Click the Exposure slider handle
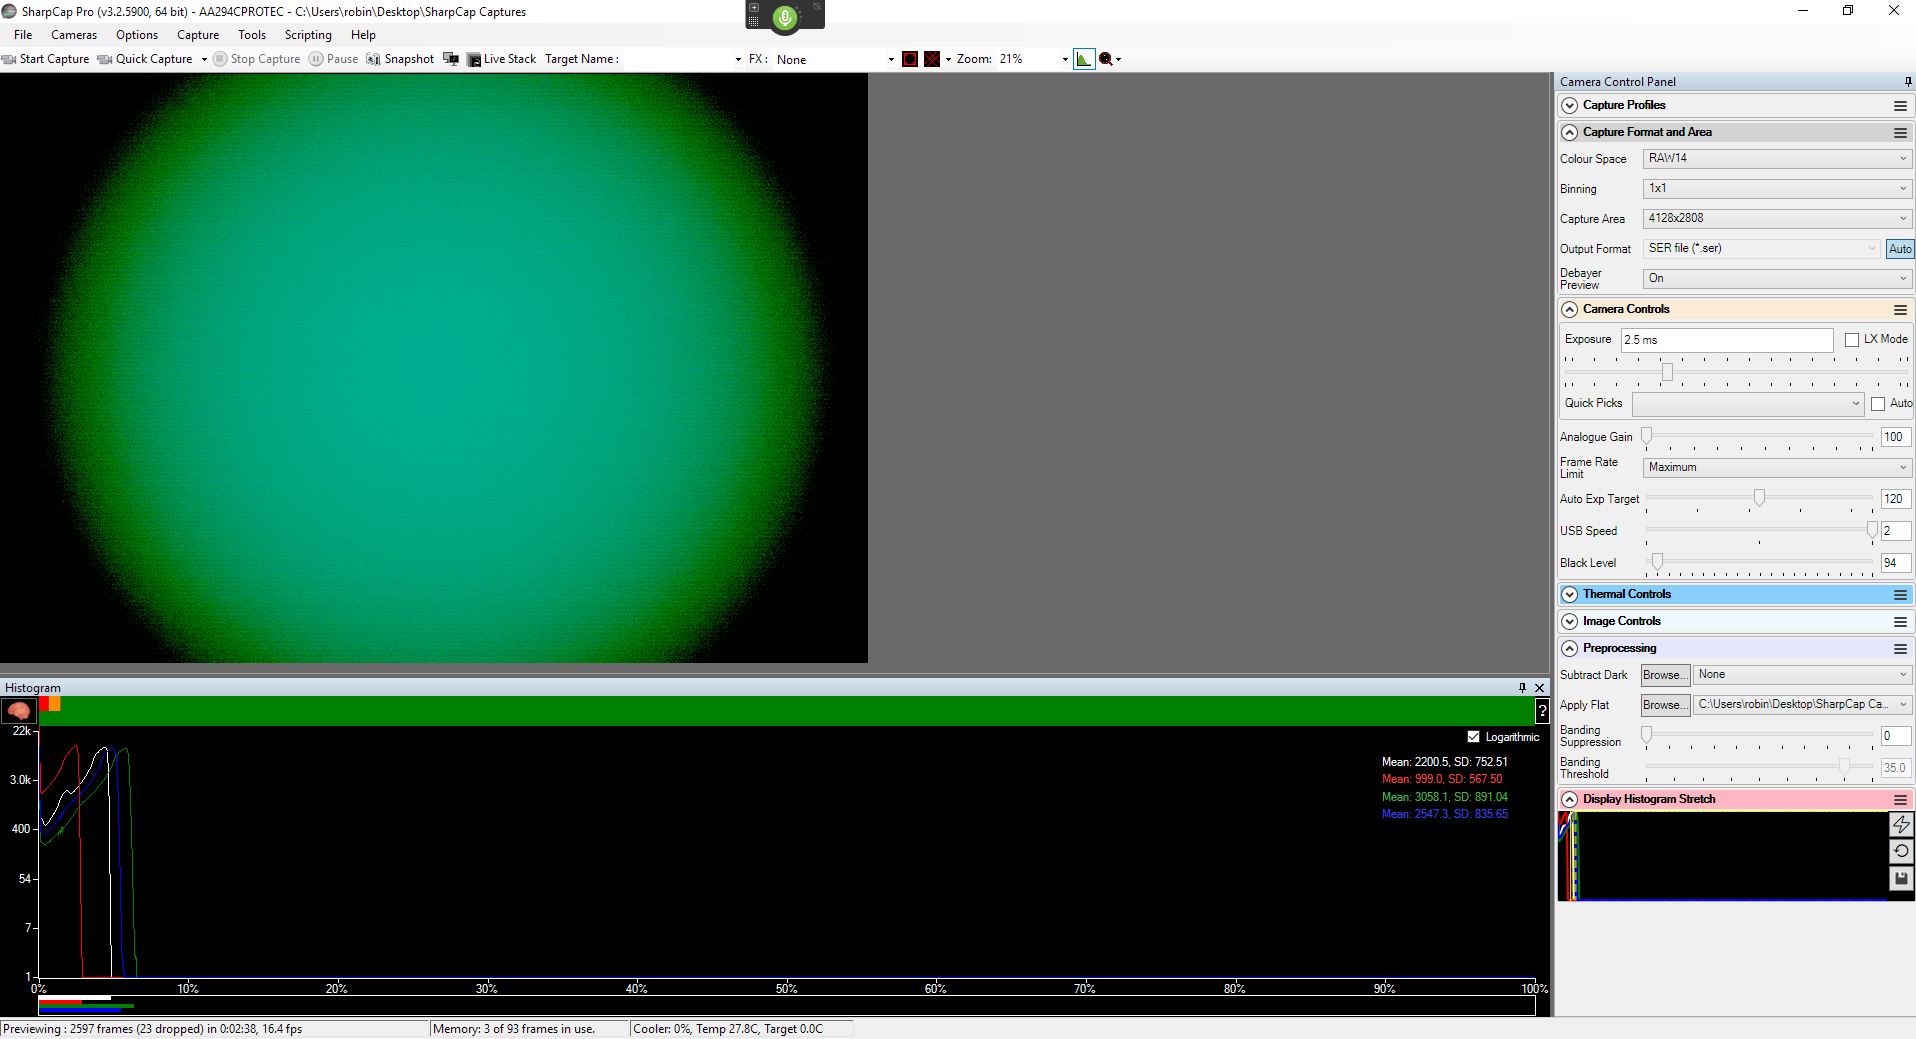The height and width of the screenshot is (1039, 1916). coord(1667,372)
